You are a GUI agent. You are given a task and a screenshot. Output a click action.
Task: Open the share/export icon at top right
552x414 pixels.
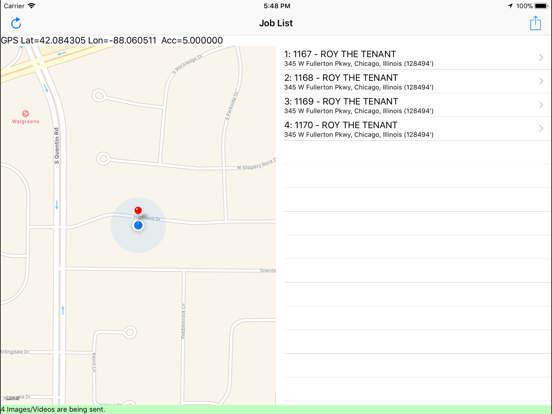point(535,23)
